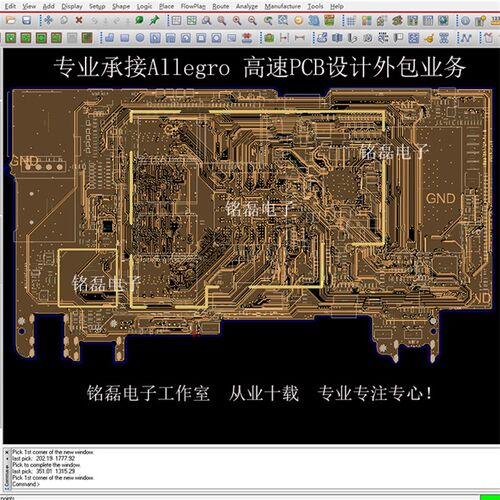Click the red X Delete tool
This screenshot has height=500, width=500.
coord(79,21)
